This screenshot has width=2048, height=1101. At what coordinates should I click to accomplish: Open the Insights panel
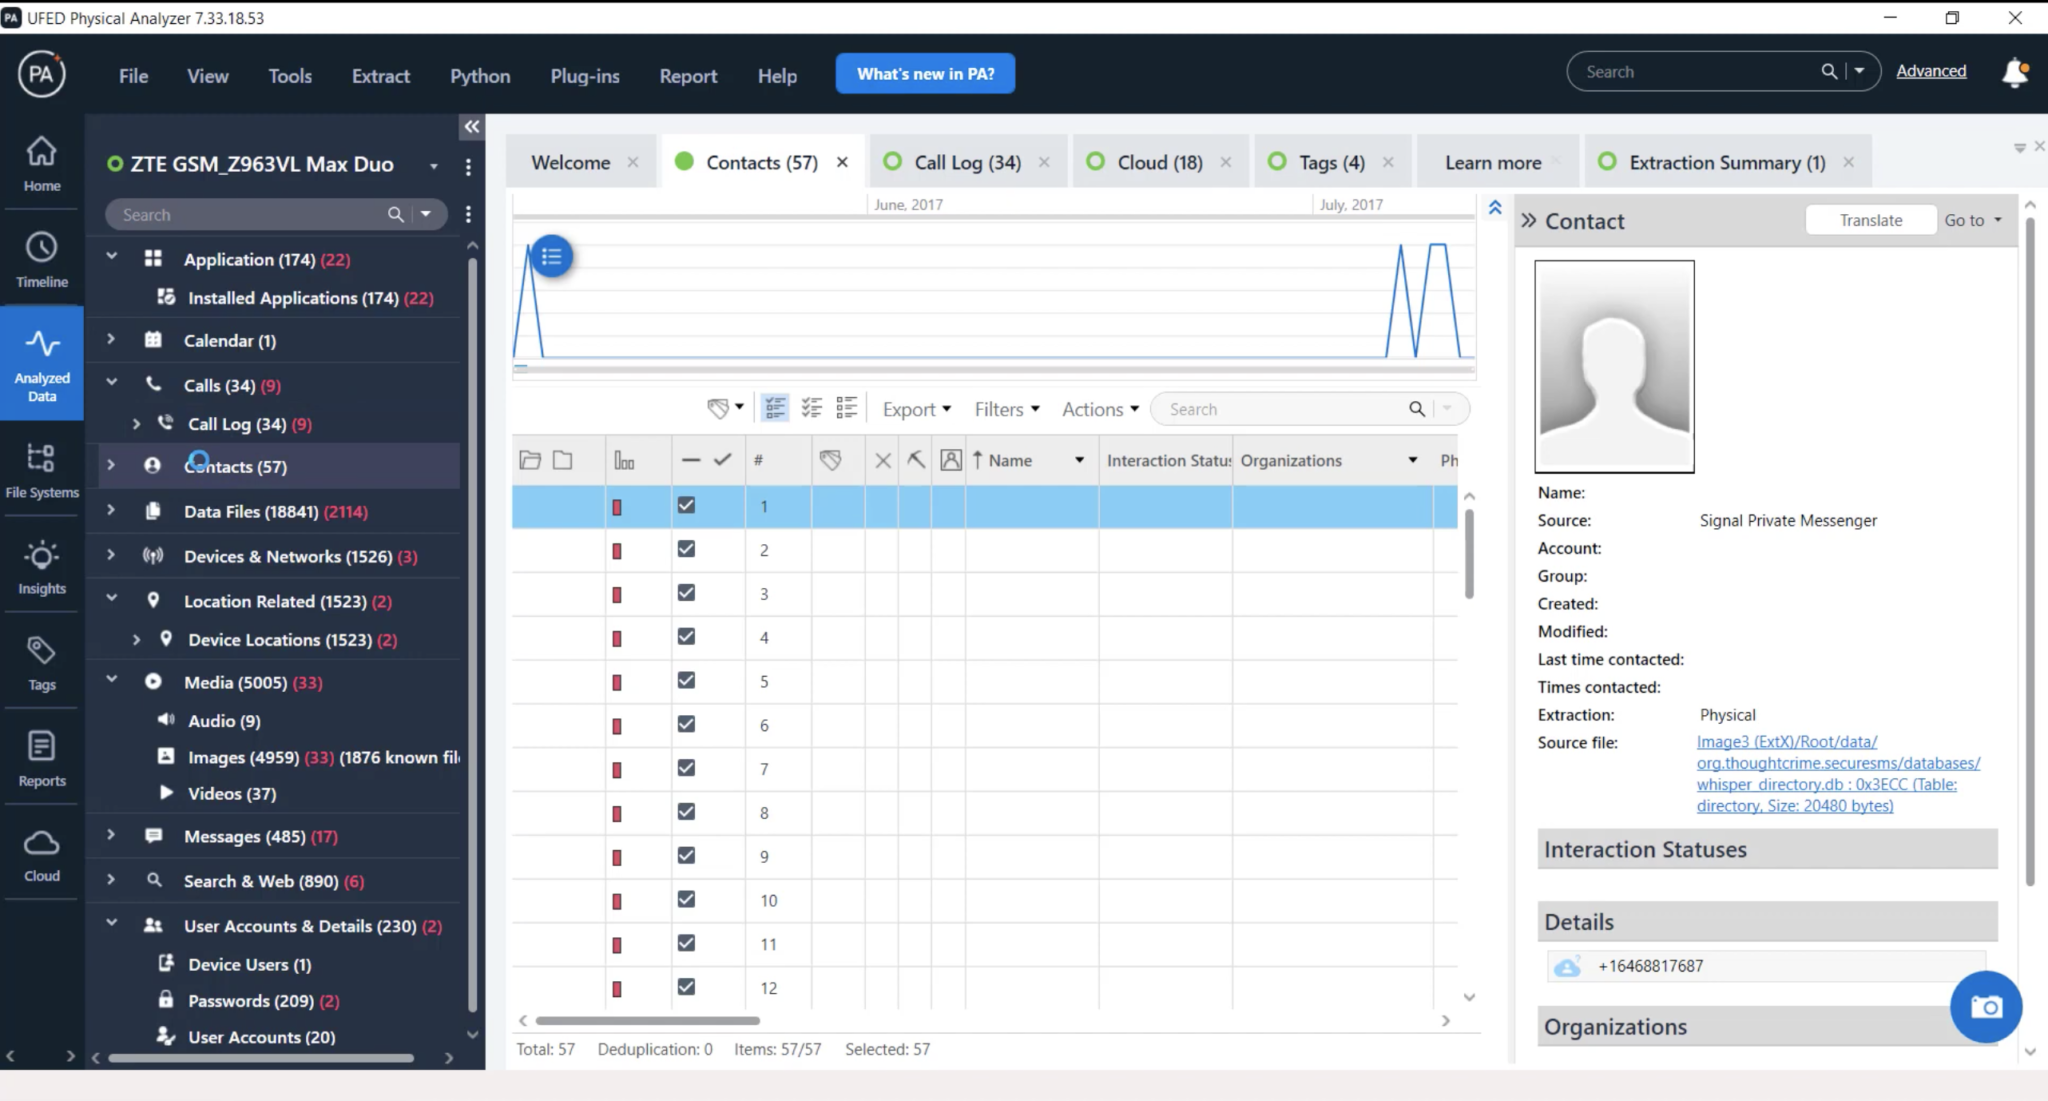pos(41,566)
